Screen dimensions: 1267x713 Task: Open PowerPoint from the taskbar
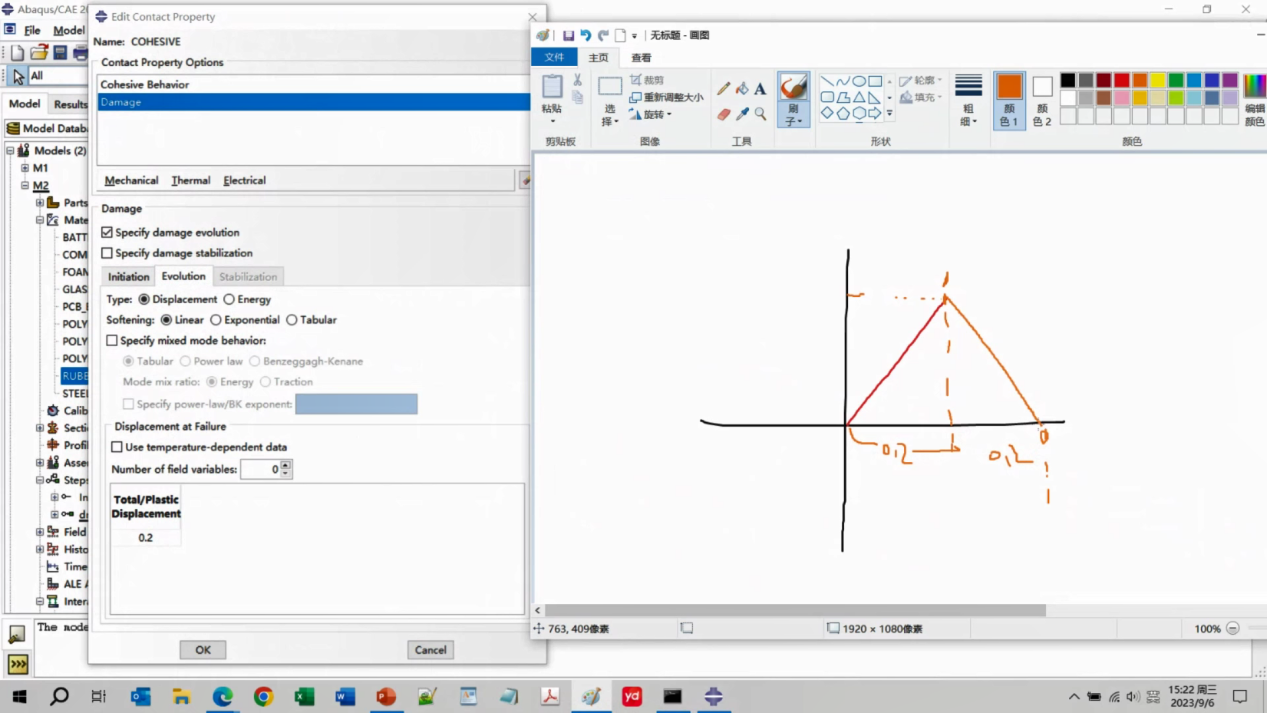tap(386, 696)
